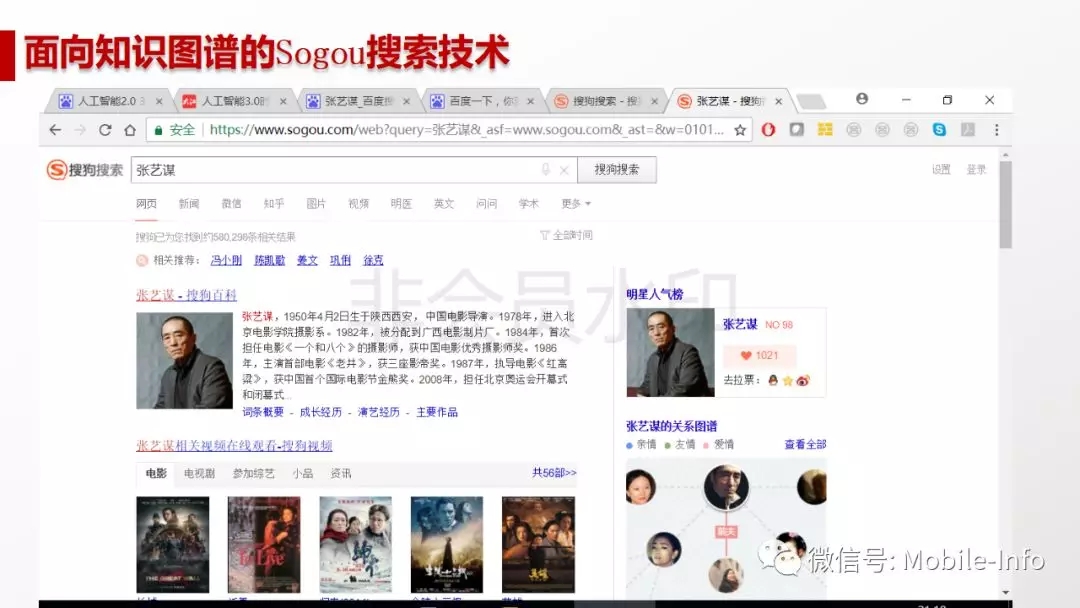Open the 张艺谋 - 搜狗百科 result link
The width and height of the screenshot is (1080, 608).
(186, 295)
